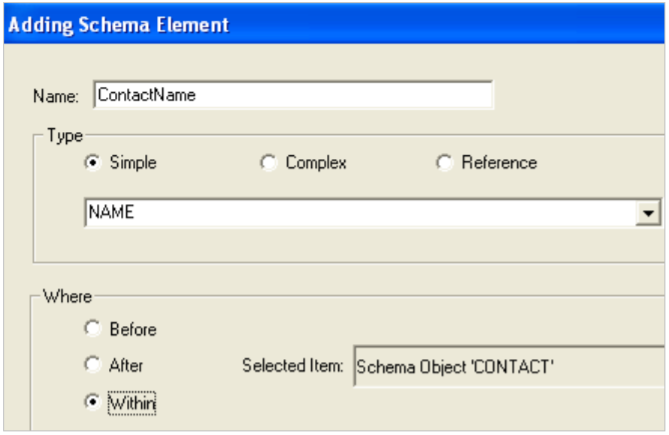The width and height of the screenshot is (669, 435).
Task: Click the NAME combo box text area
Action: pyautogui.click(x=360, y=213)
